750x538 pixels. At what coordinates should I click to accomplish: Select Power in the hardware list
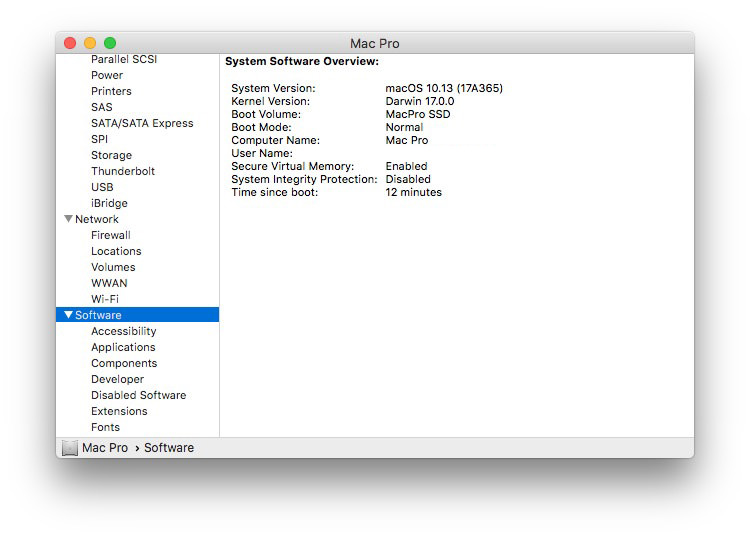[x=107, y=75]
